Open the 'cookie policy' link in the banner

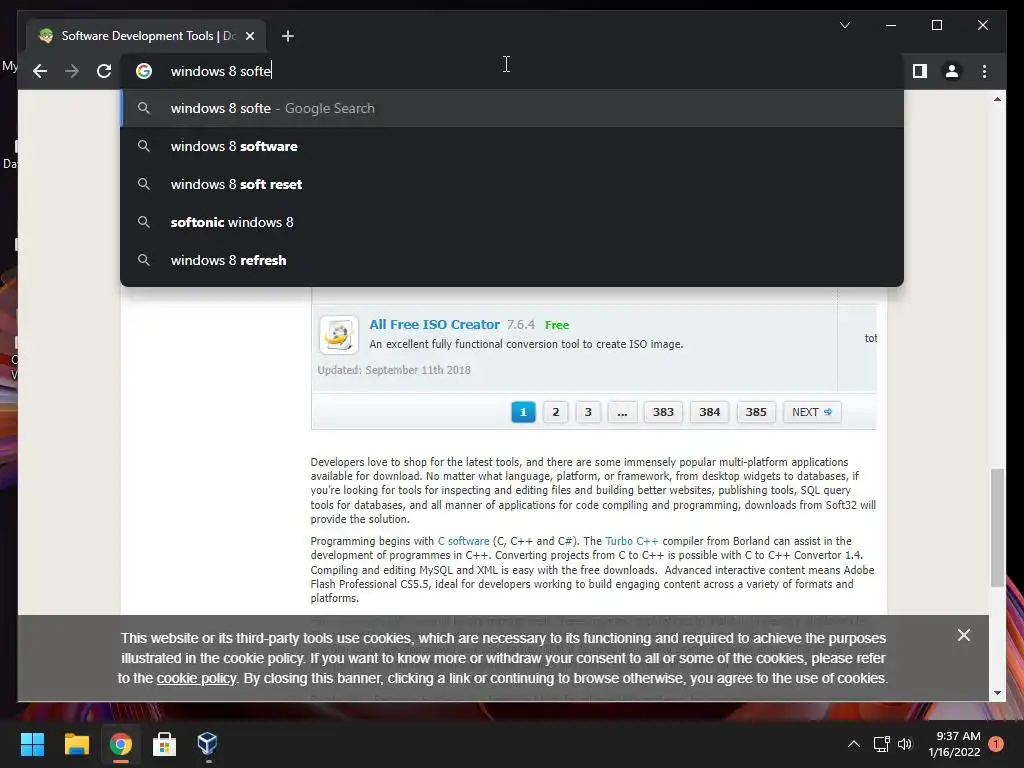[197, 679]
